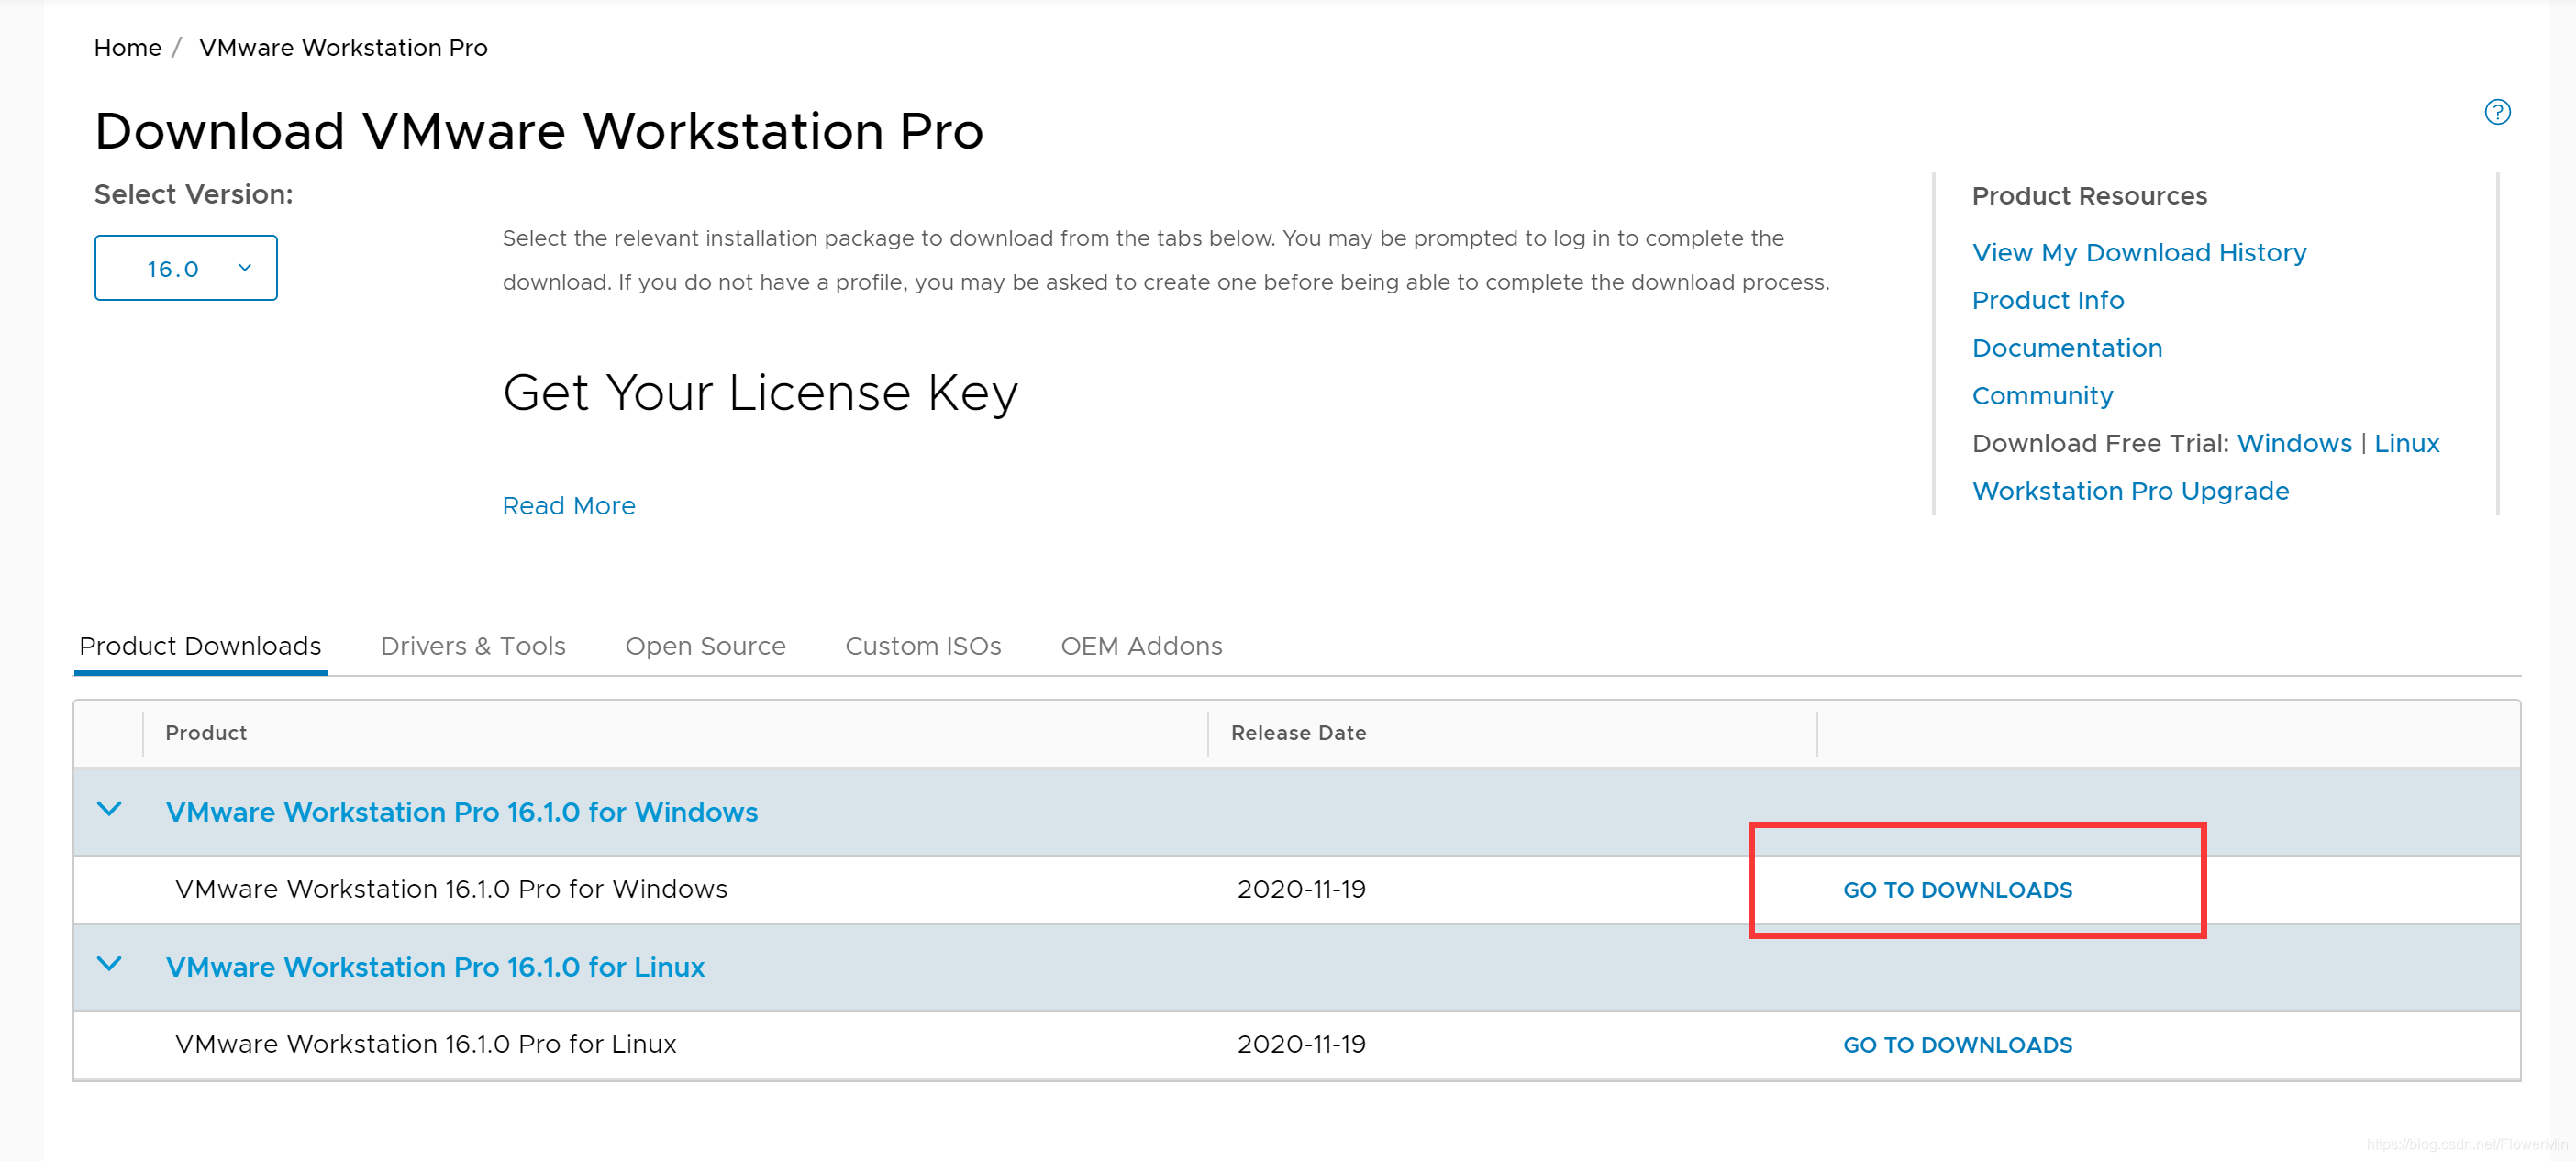Open View My Download History
The width and height of the screenshot is (2576, 1161).
tap(2138, 253)
